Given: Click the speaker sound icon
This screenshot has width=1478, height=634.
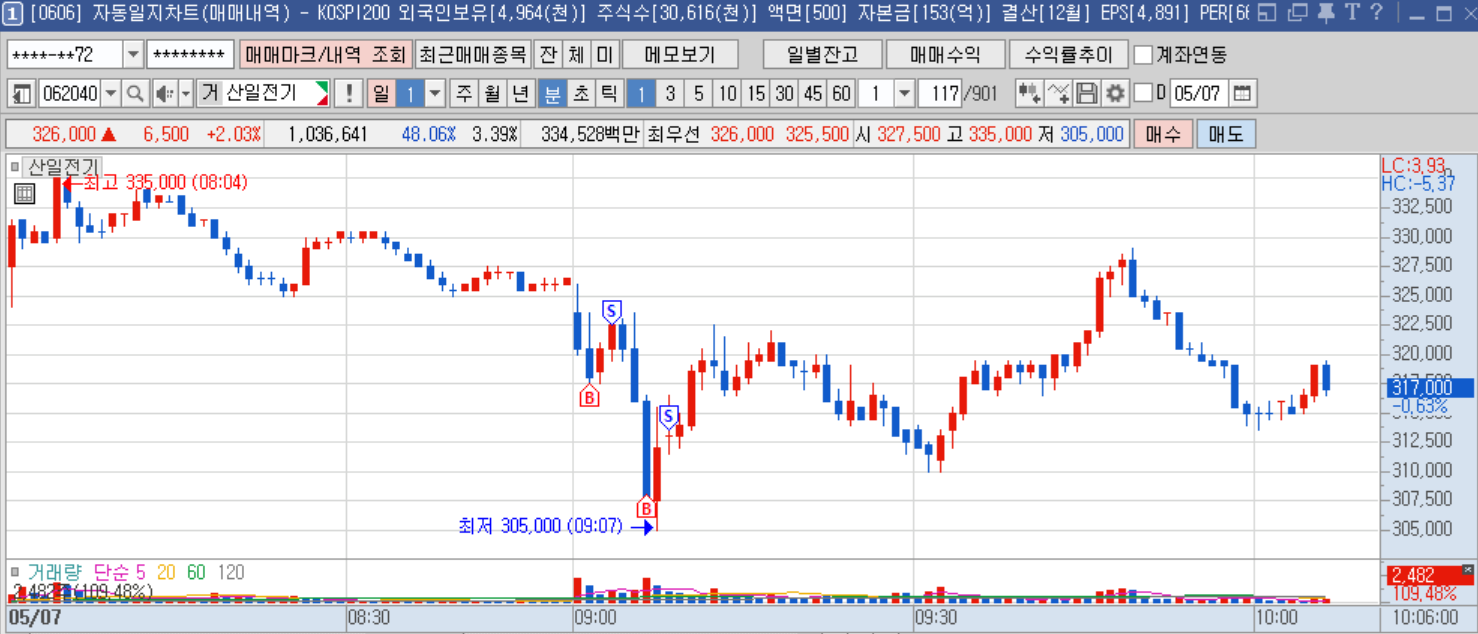Looking at the screenshot, I should (164, 94).
